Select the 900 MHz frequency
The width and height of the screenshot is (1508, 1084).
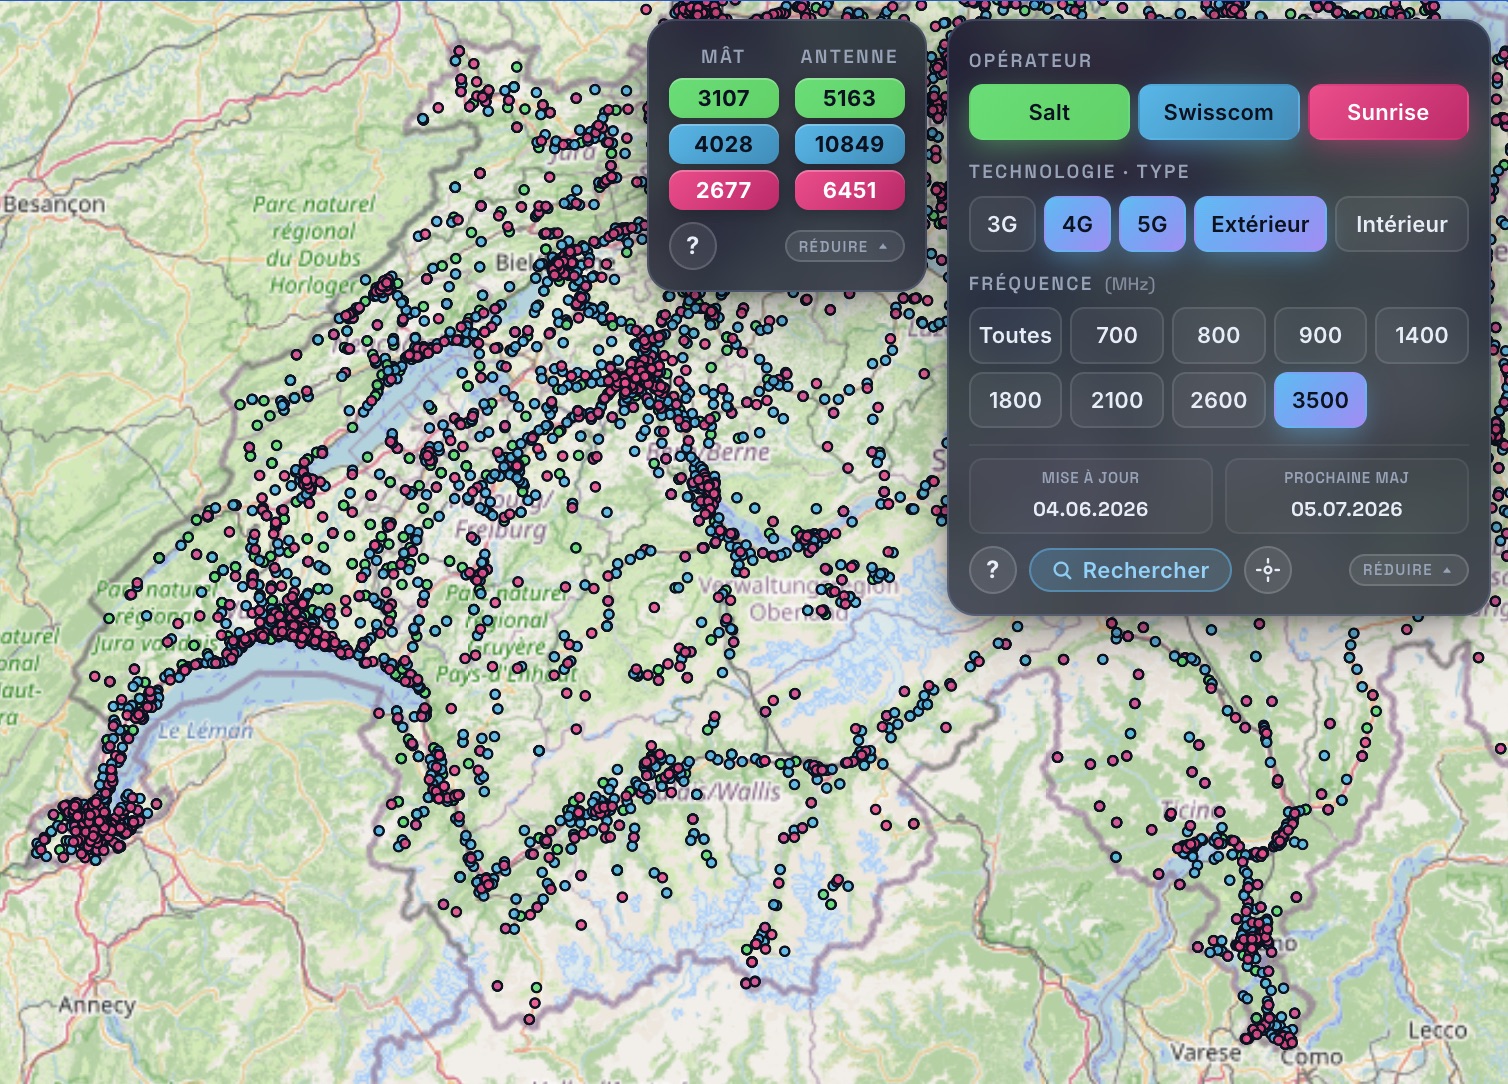click(1320, 335)
